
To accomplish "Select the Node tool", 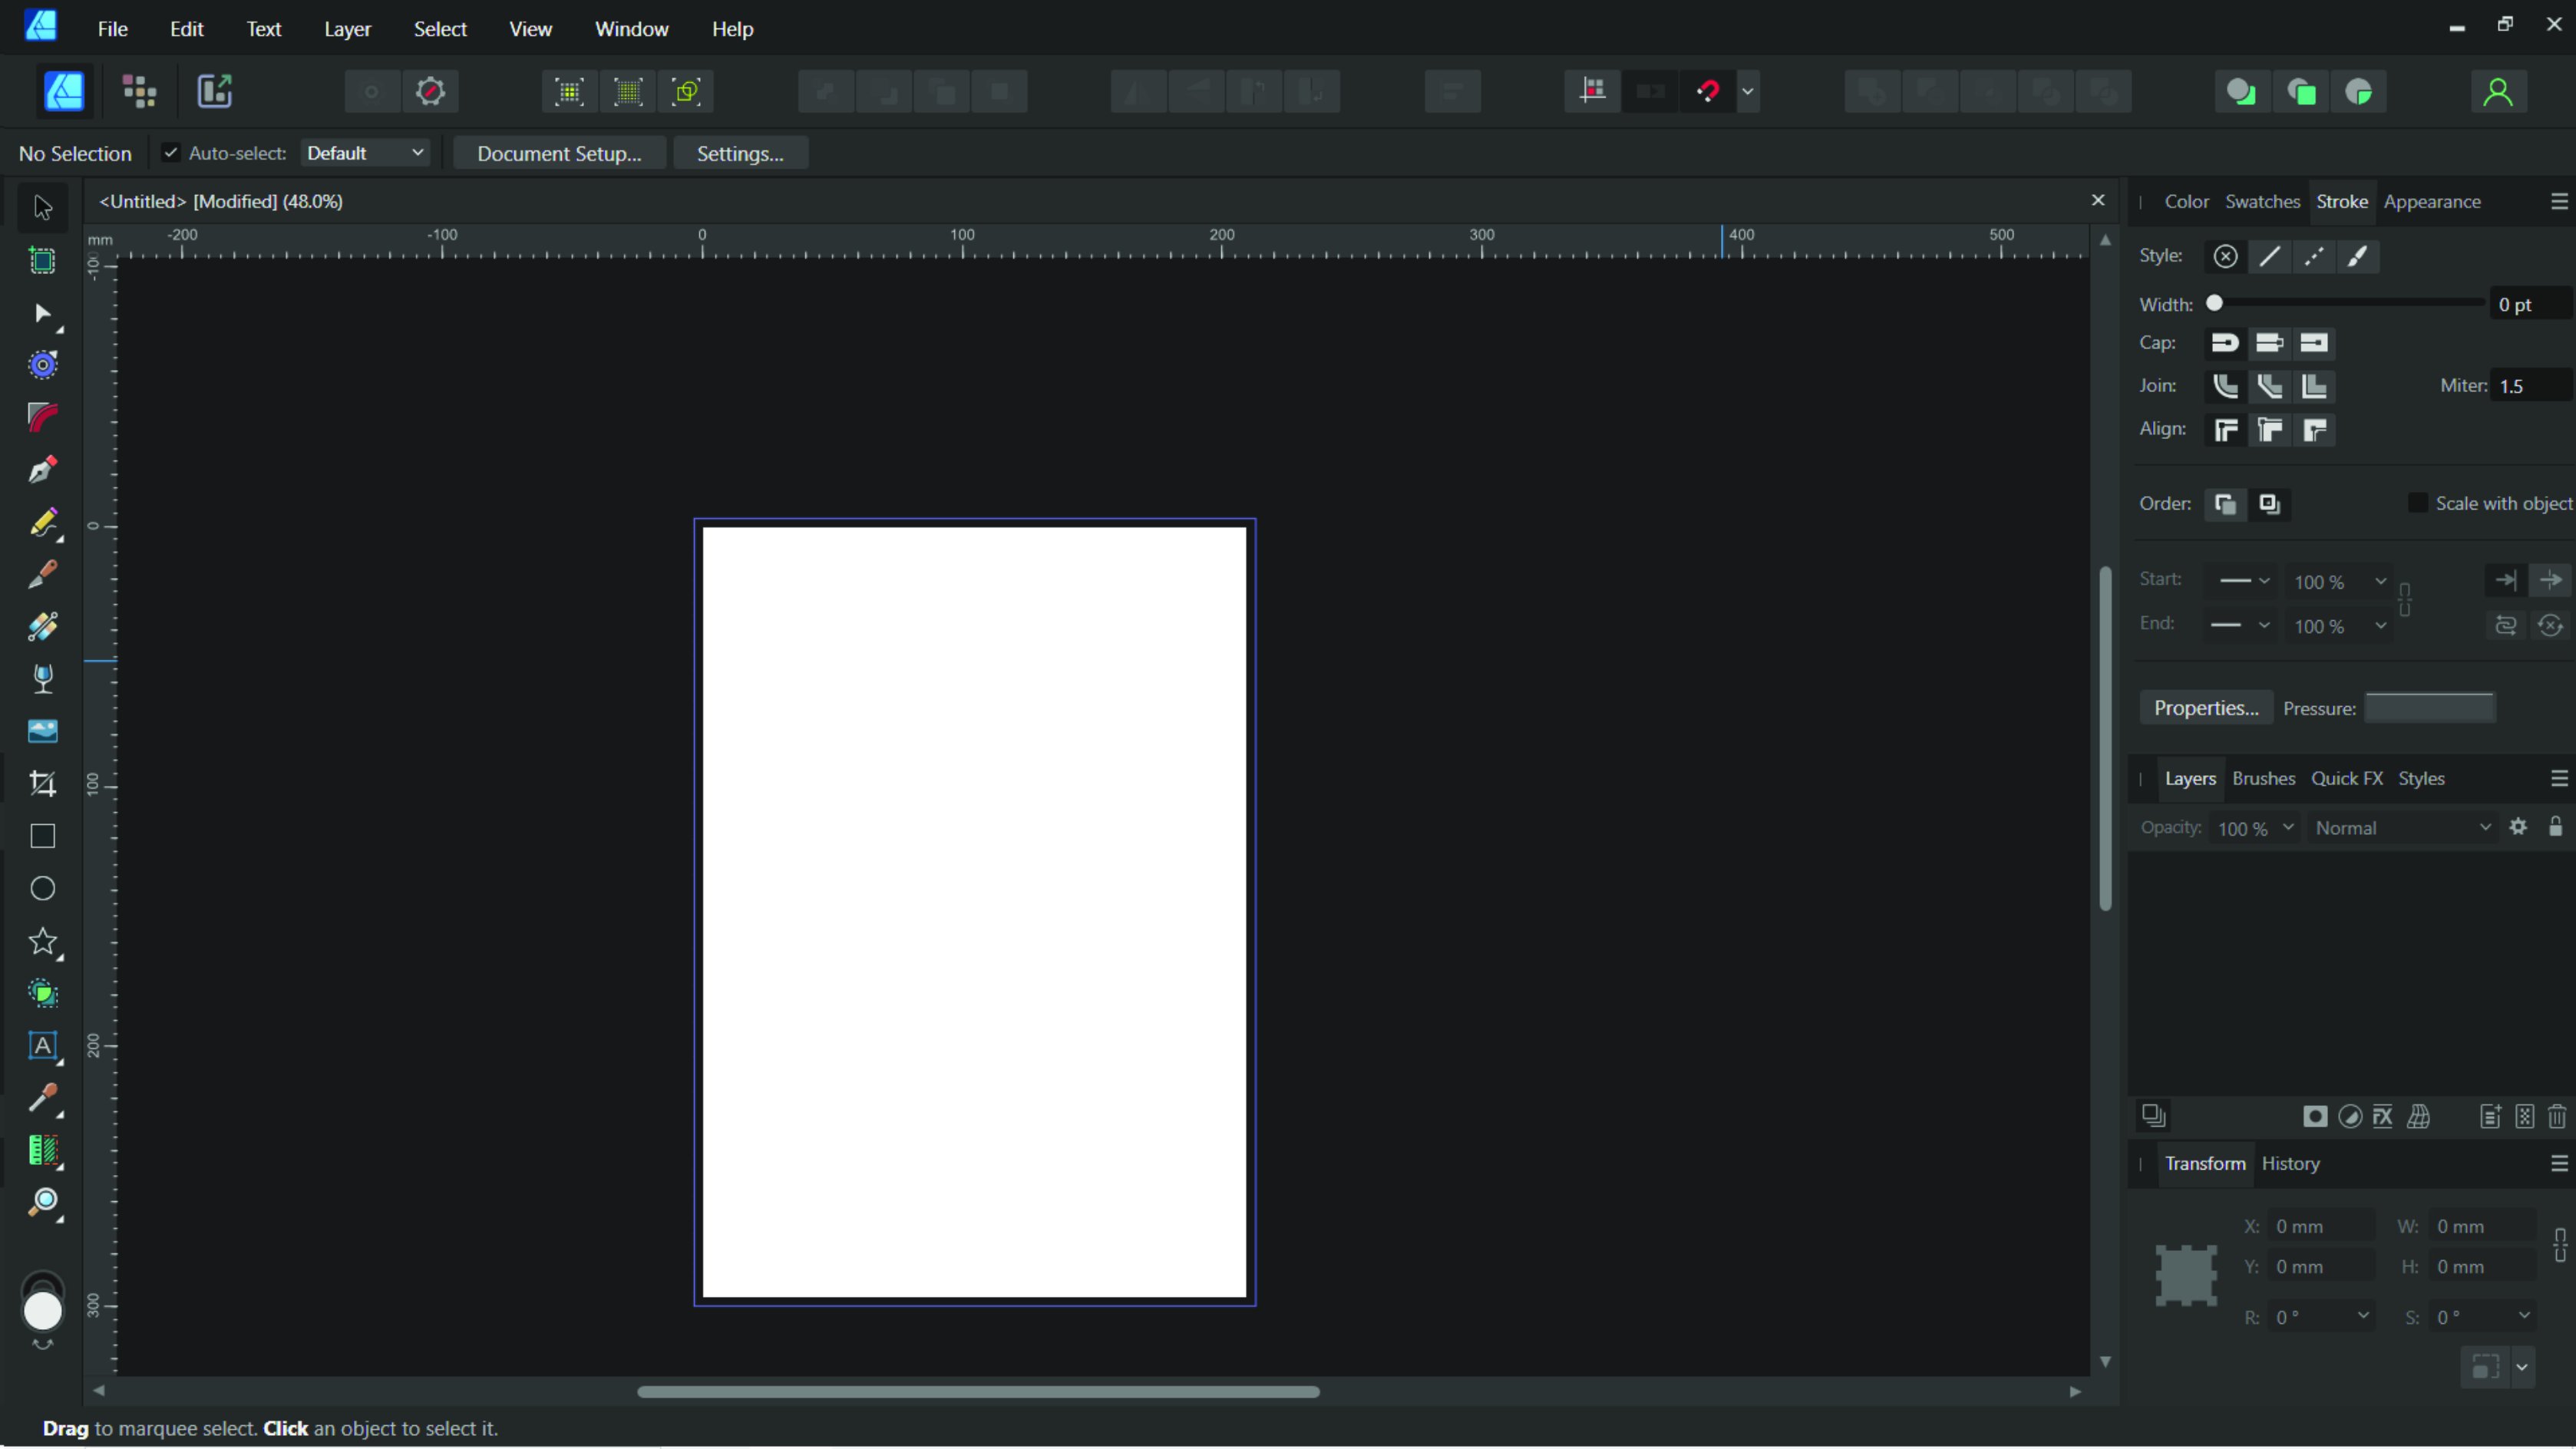I will (42, 314).
